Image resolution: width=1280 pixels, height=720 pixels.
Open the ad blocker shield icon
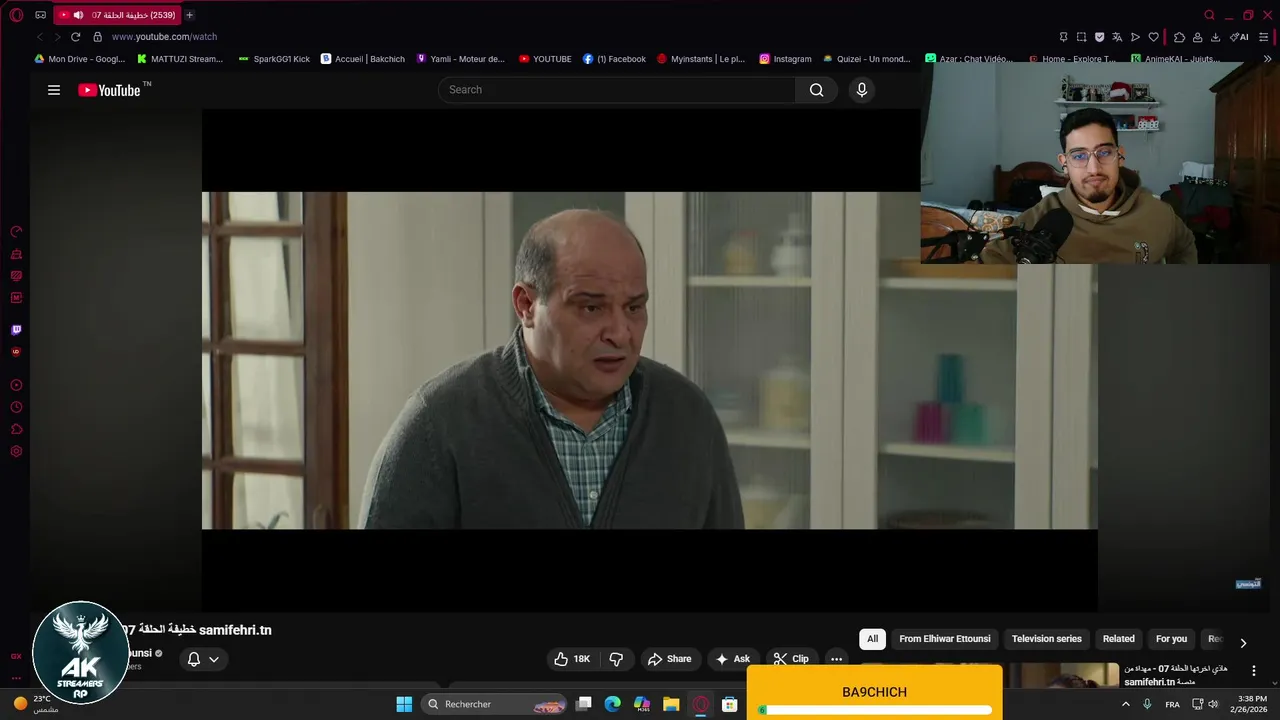[x=1099, y=37]
